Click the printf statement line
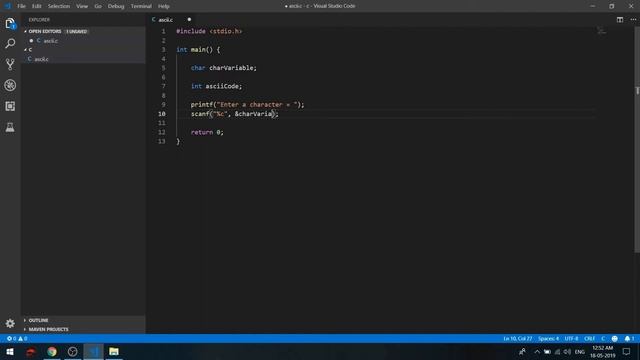The width and height of the screenshot is (640, 360). (x=247, y=104)
